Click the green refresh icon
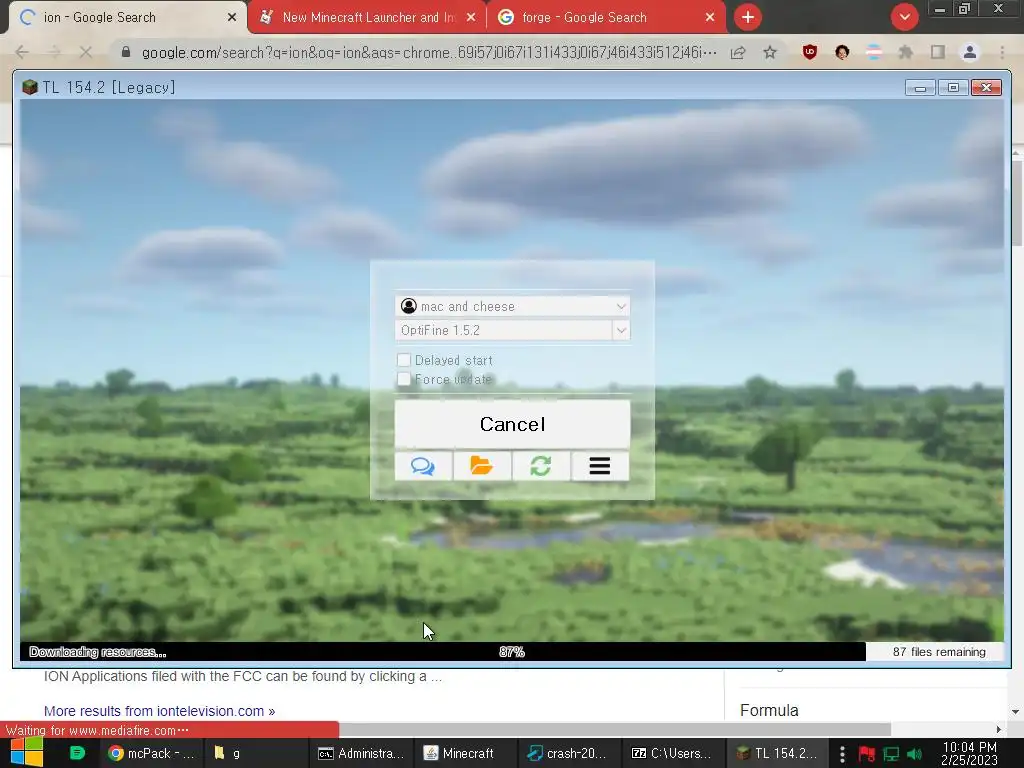The image size is (1024, 768). (x=541, y=466)
